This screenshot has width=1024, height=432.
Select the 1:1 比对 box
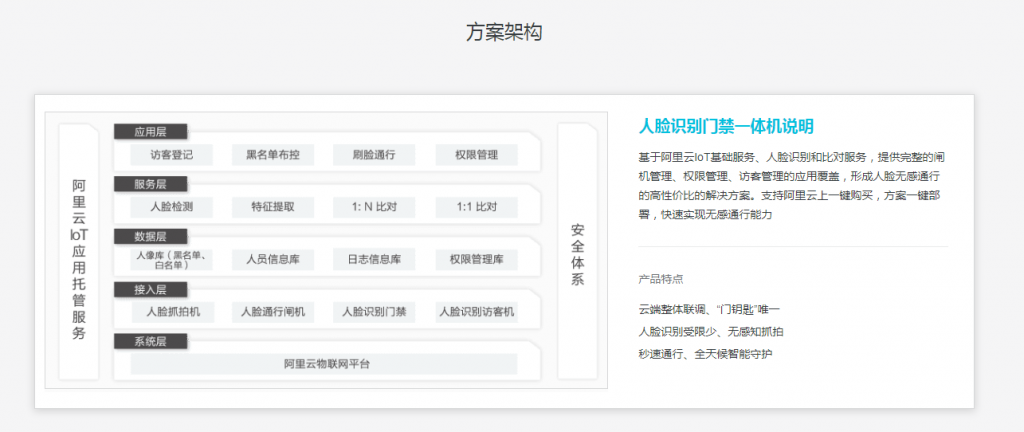[x=476, y=207]
